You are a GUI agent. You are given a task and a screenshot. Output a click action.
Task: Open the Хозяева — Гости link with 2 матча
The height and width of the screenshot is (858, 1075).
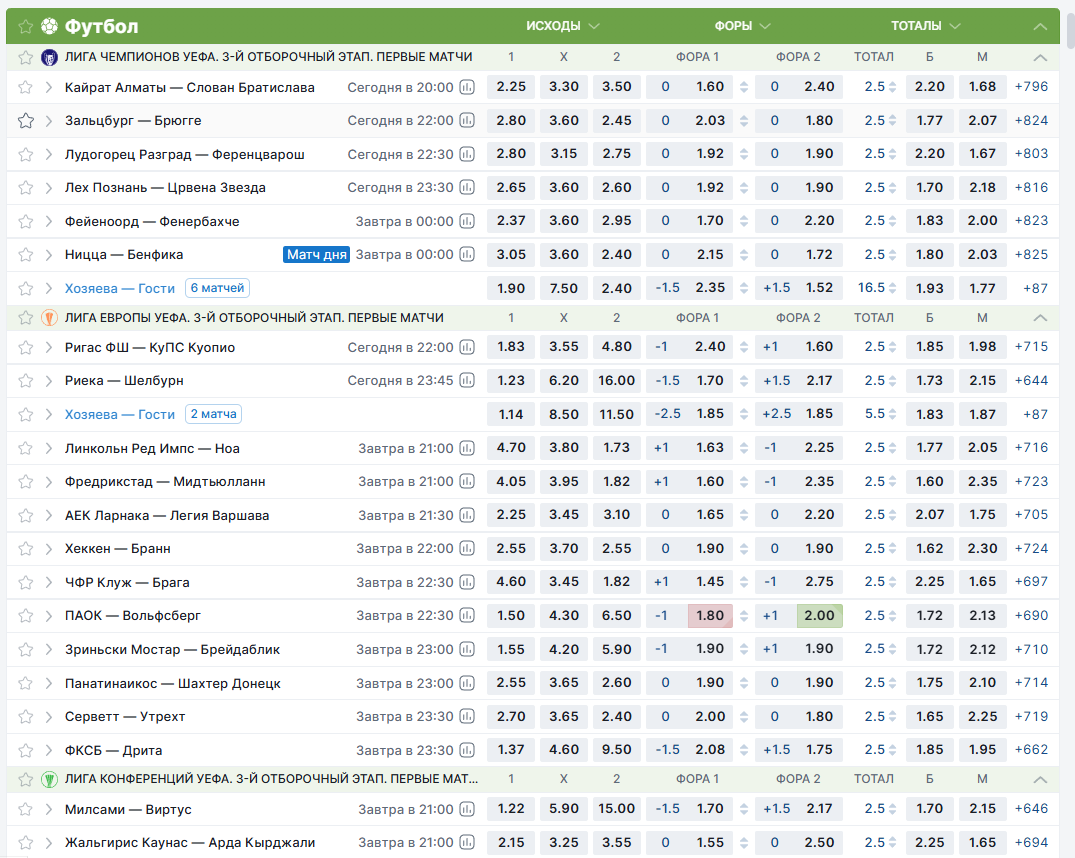click(120, 415)
